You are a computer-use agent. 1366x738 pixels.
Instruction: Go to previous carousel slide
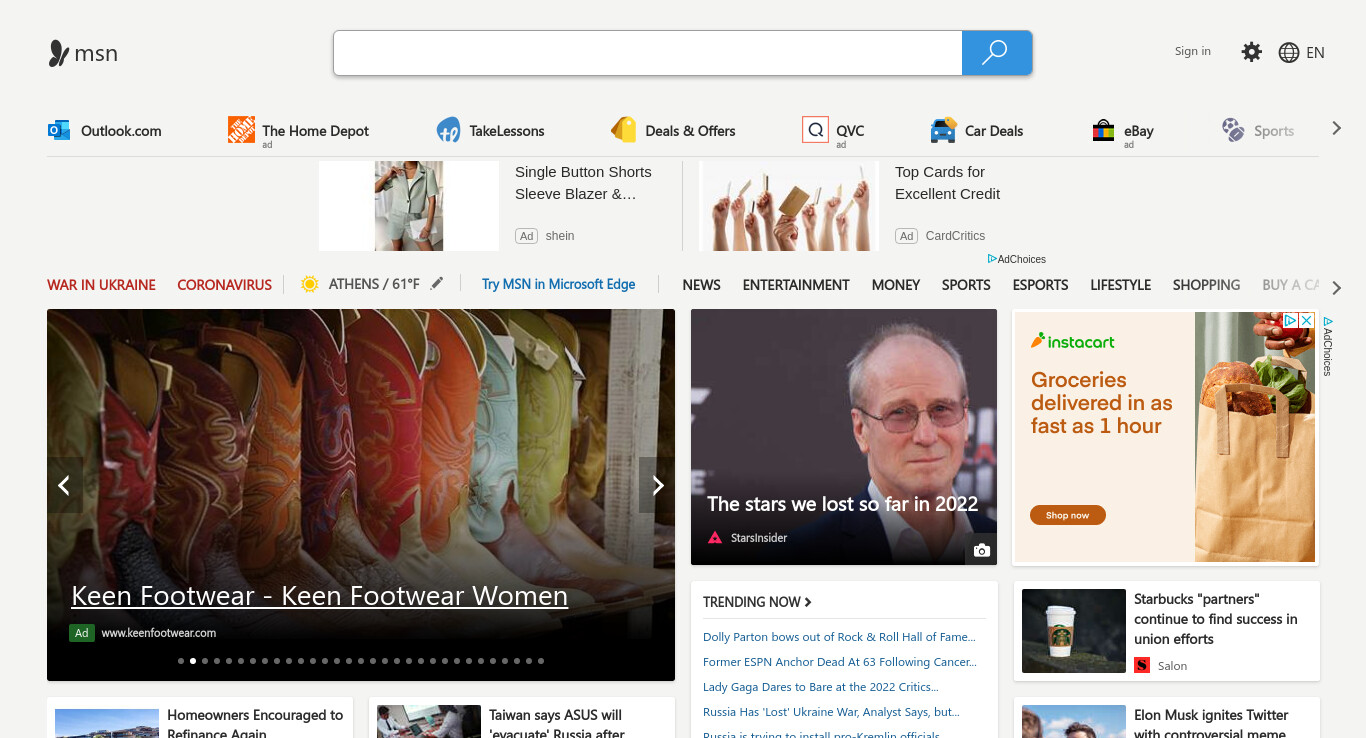click(x=64, y=485)
